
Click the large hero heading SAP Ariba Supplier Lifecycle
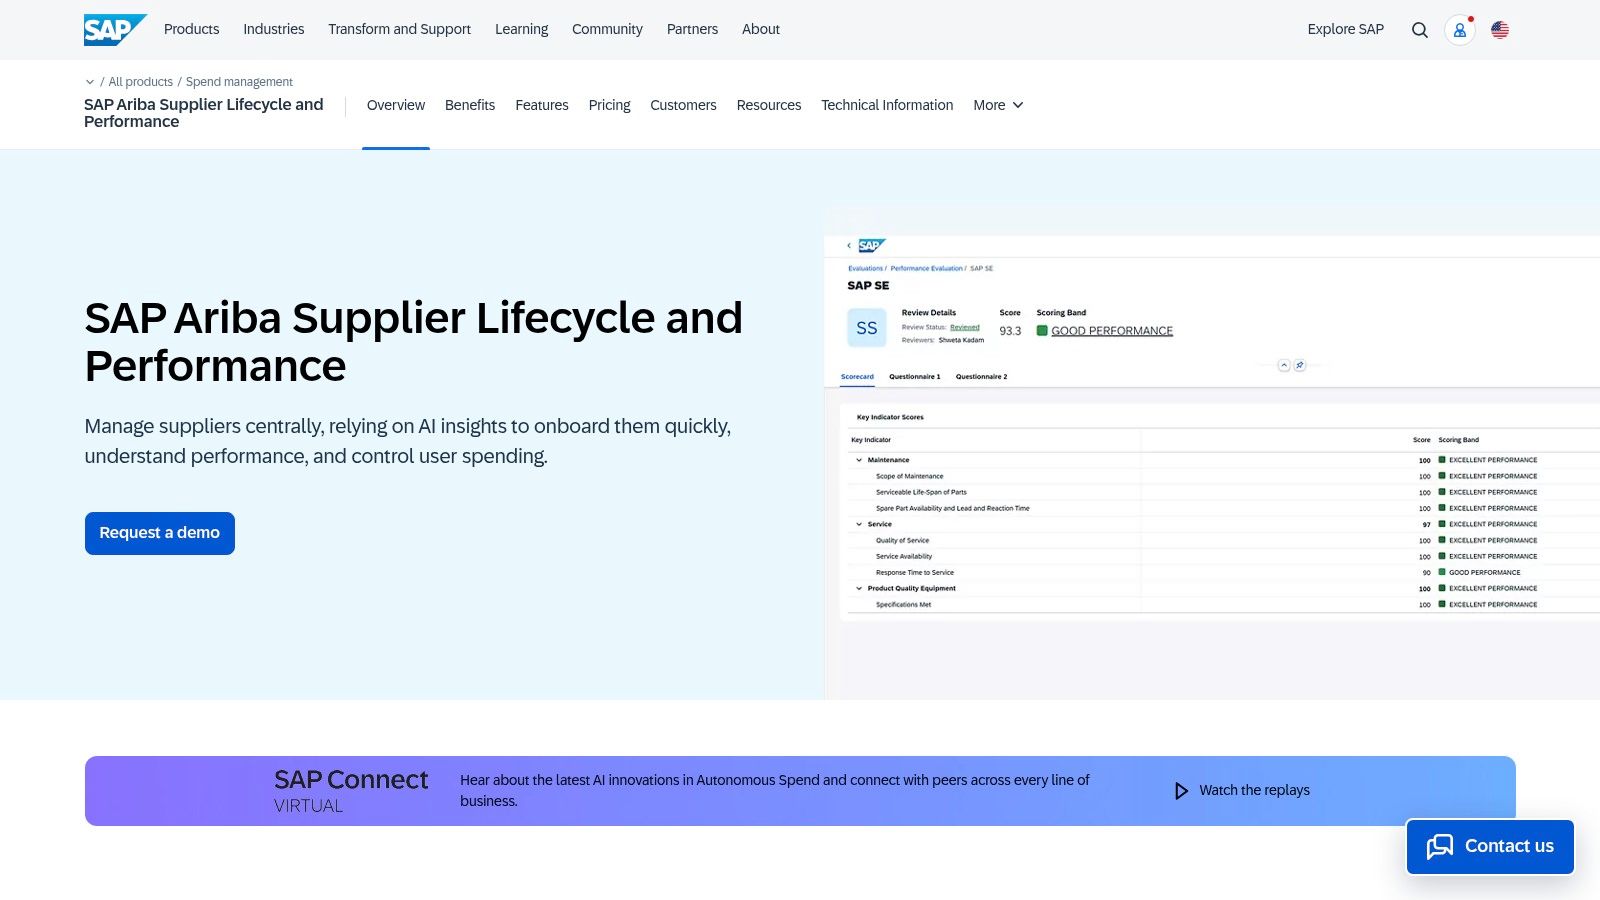414,342
